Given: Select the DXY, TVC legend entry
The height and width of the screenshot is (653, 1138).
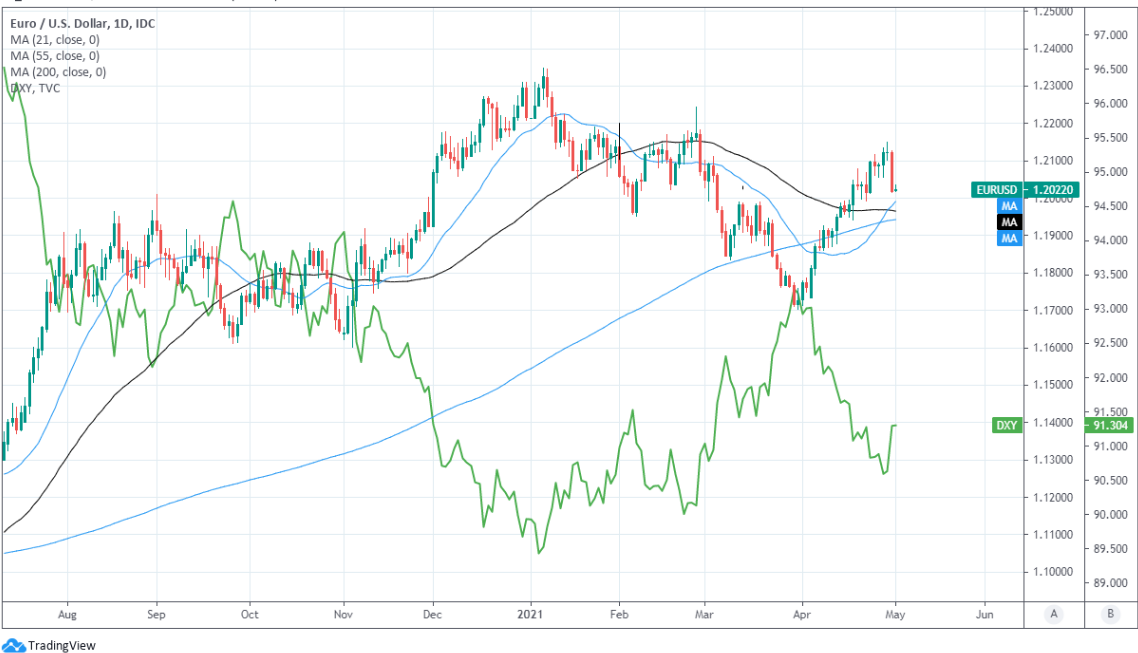Looking at the screenshot, I should click(x=34, y=88).
